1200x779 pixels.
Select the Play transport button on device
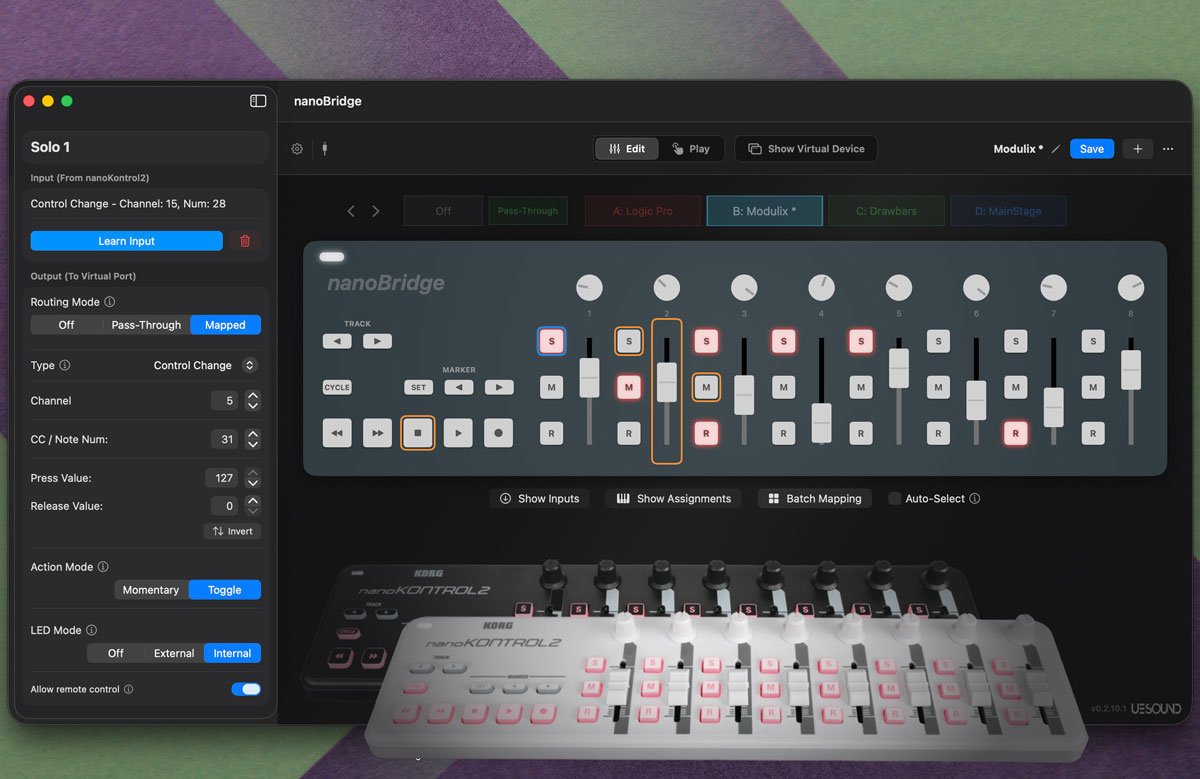458,433
